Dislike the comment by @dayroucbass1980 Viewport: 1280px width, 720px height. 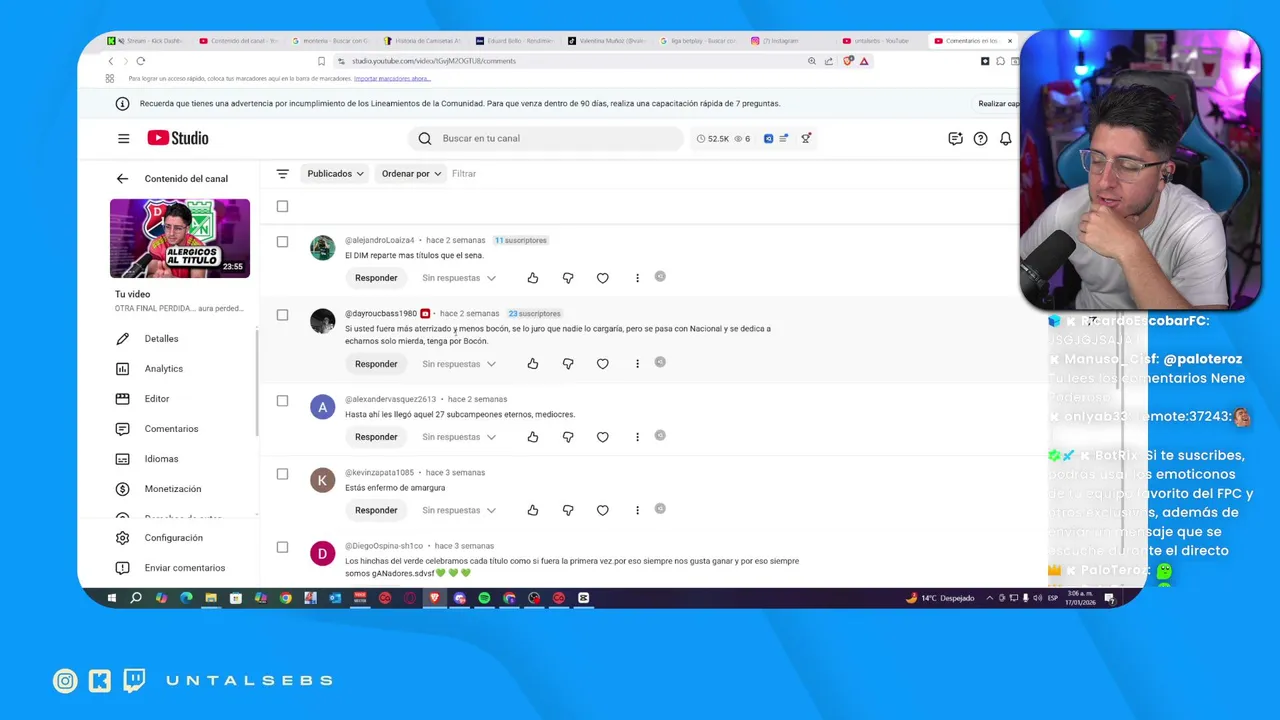pyautogui.click(x=568, y=364)
